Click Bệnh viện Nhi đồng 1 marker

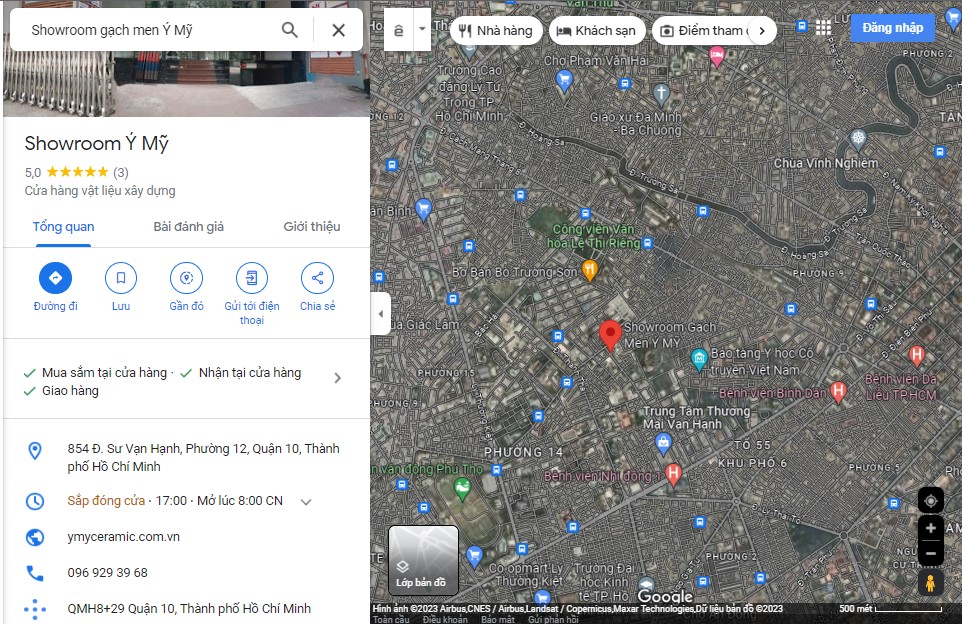pyautogui.click(x=673, y=474)
